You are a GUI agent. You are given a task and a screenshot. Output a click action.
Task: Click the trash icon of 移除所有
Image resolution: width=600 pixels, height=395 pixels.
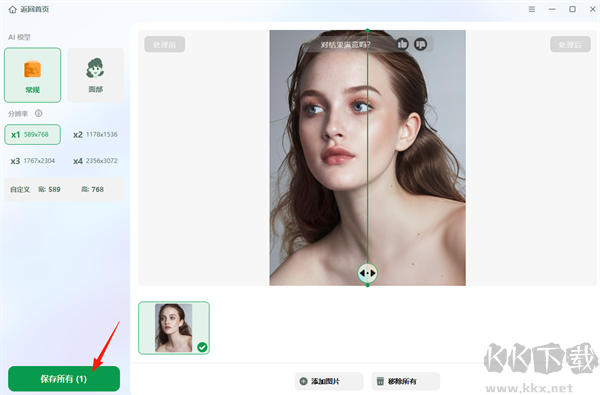tap(380, 381)
